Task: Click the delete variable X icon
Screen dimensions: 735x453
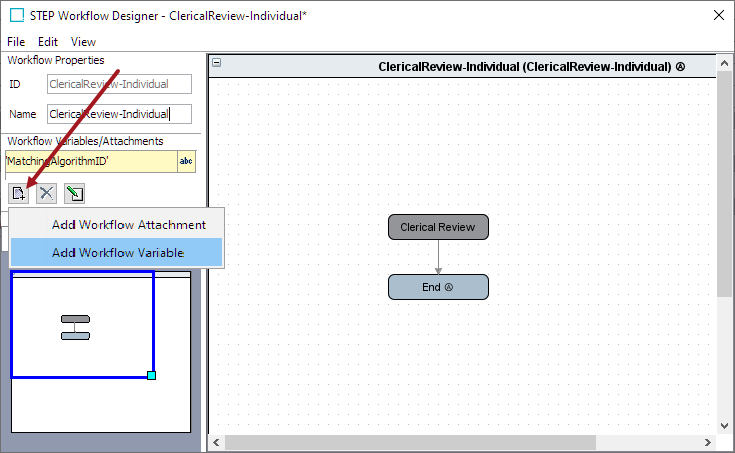Action: 46,193
